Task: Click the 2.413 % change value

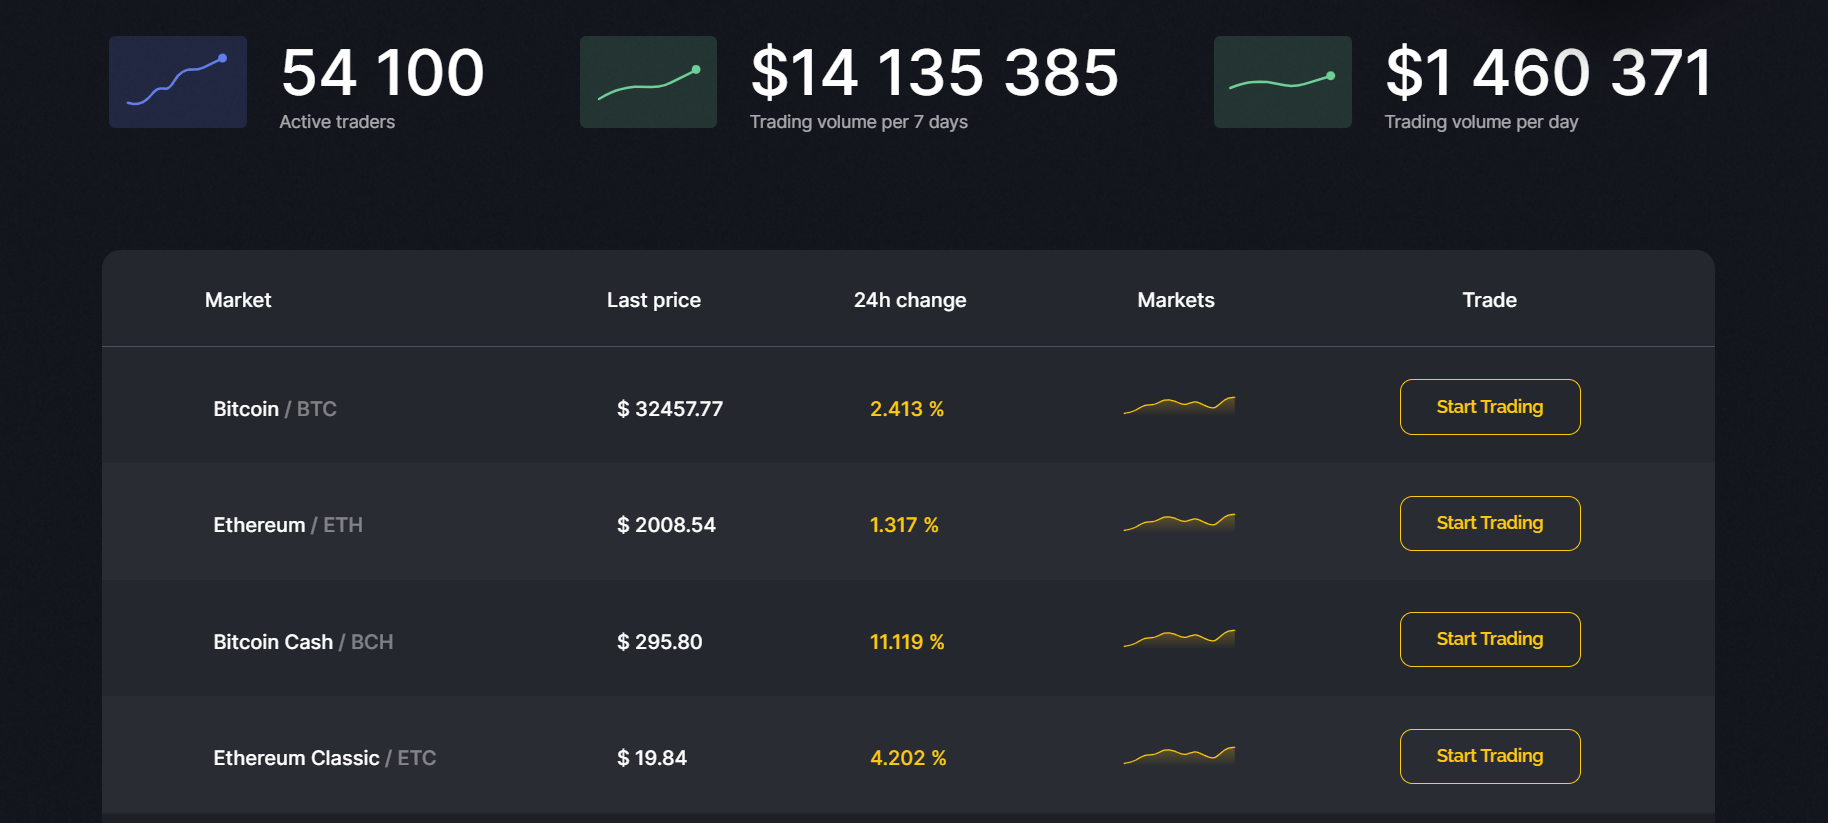Action: (907, 409)
